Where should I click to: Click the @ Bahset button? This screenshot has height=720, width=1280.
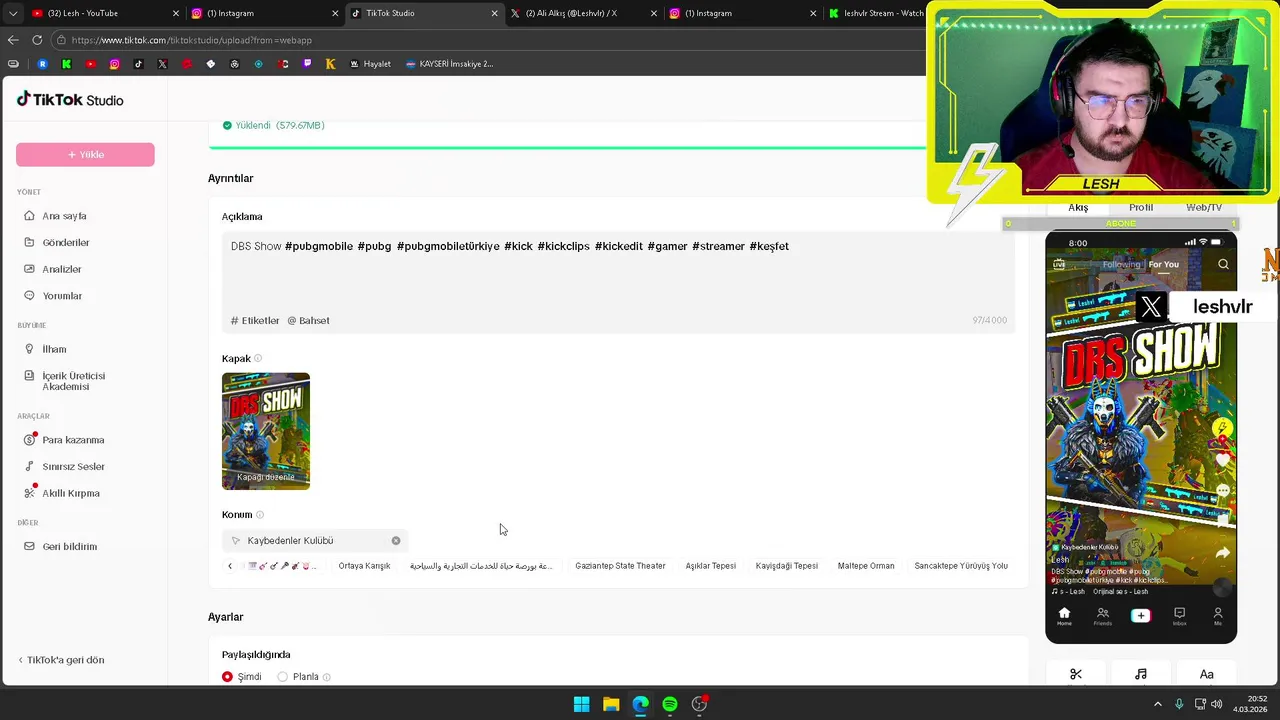(x=308, y=321)
